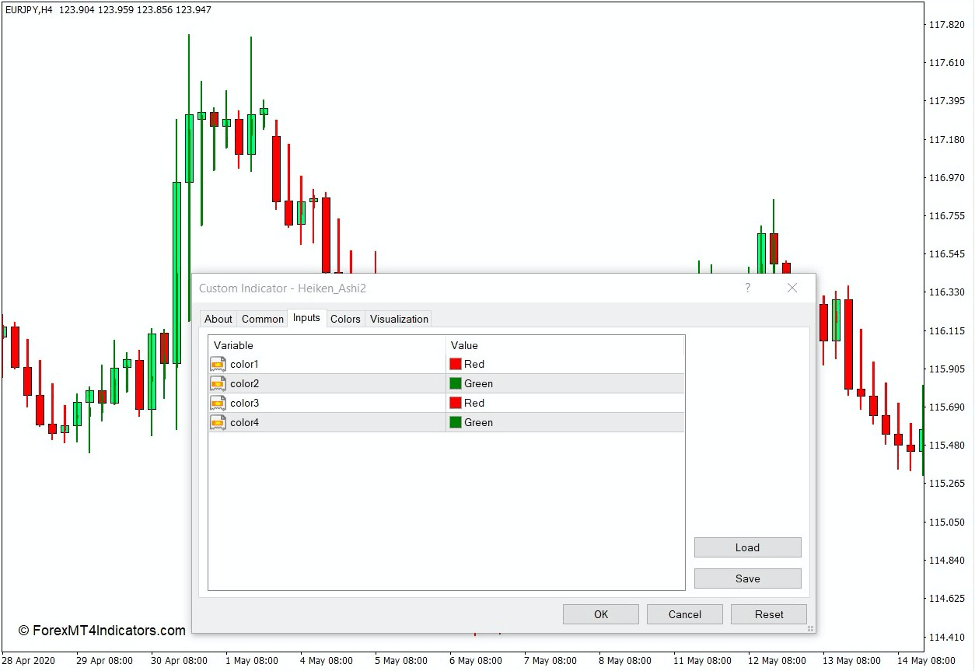Confirm settings with OK

[x=600, y=614]
